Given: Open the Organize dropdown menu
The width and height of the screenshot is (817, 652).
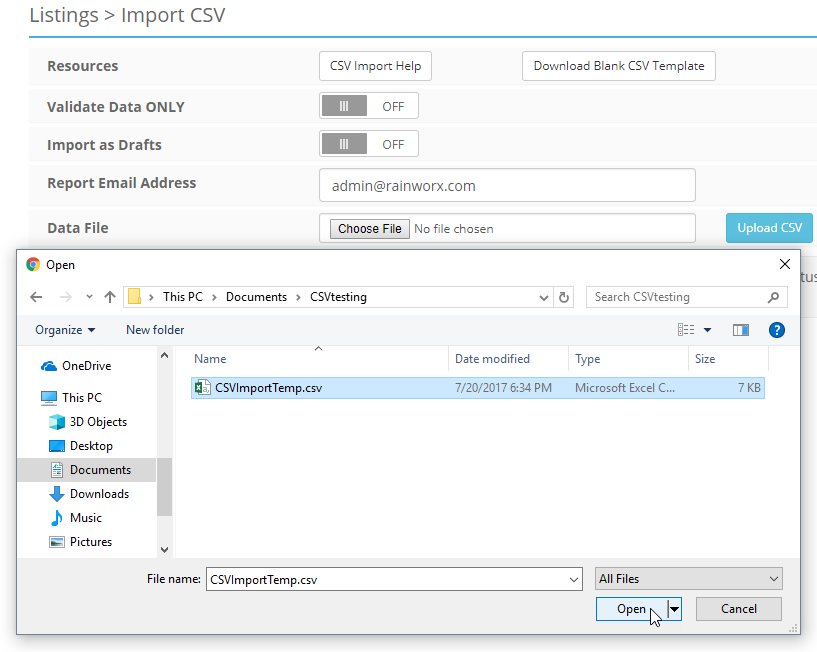Looking at the screenshot, I should 64,329.
